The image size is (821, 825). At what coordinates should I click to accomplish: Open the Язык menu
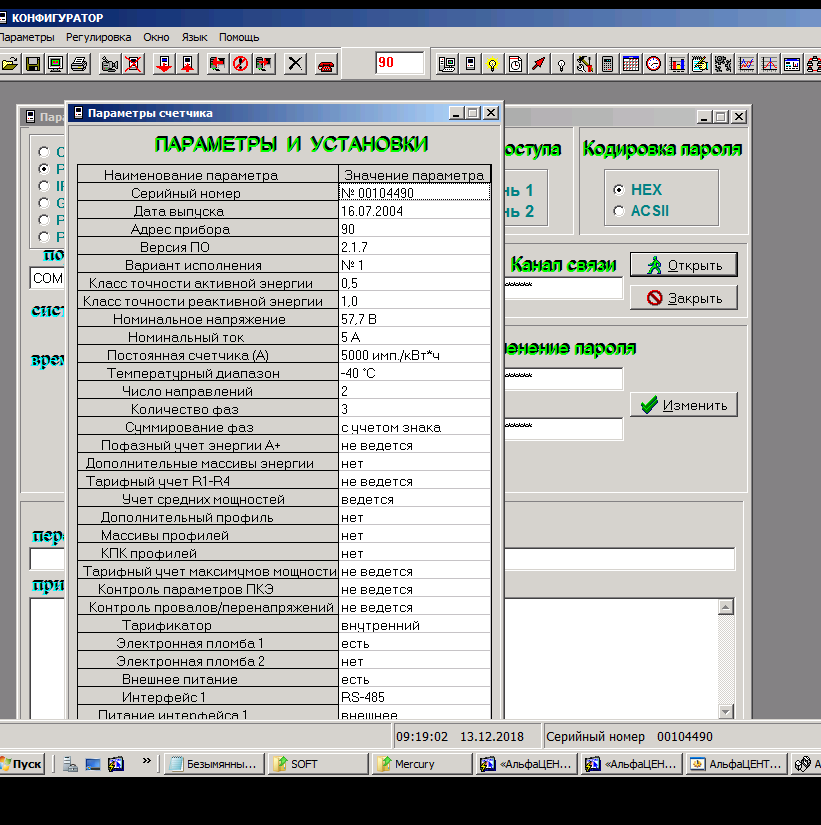(x=194, y=37)
